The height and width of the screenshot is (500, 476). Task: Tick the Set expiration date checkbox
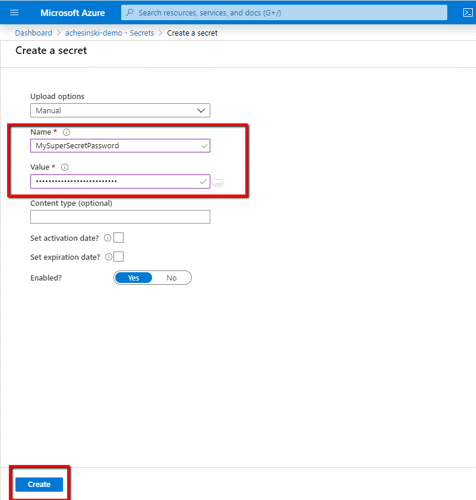pyautogui.click(x=119, y=257)
